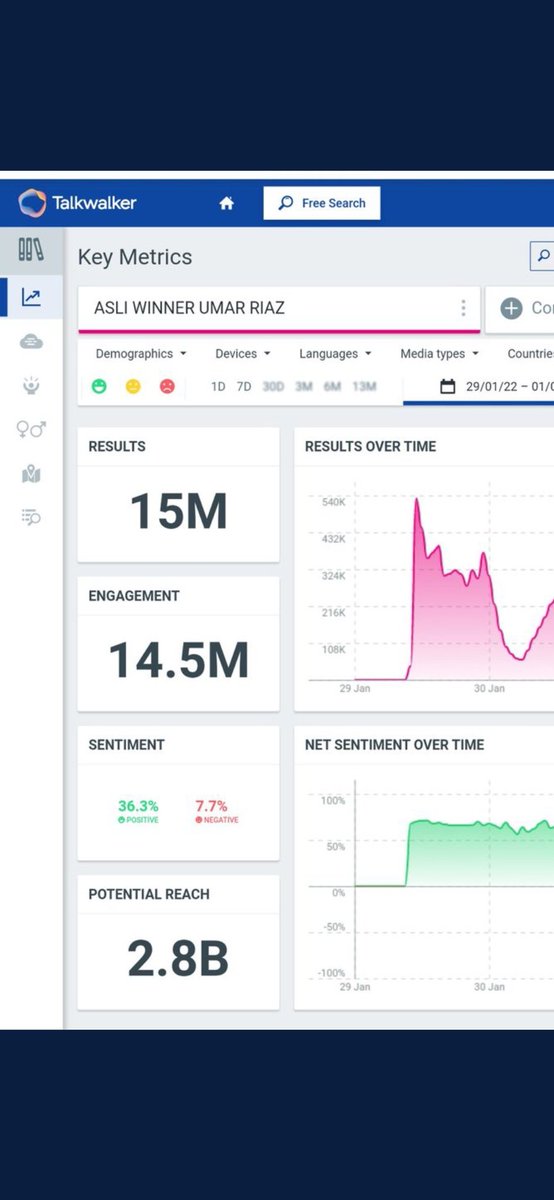Click the Results Over Time chart title
This screenshot has height=1200, width=554.
[x=370, y=446]
